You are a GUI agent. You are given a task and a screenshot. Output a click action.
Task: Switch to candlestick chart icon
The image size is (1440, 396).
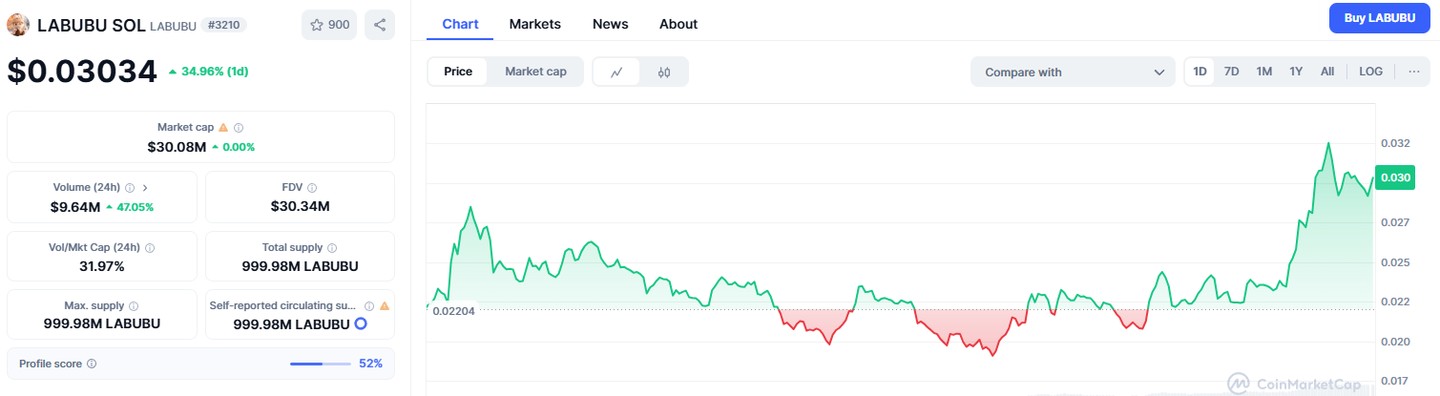click(664, 72)
